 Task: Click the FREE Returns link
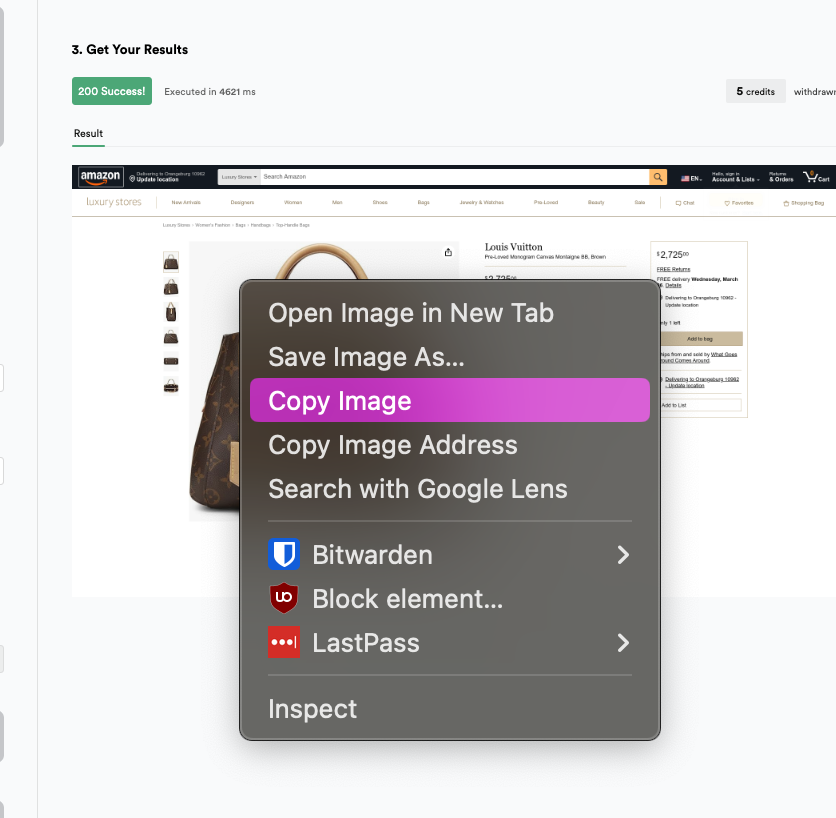click(673, 269)
